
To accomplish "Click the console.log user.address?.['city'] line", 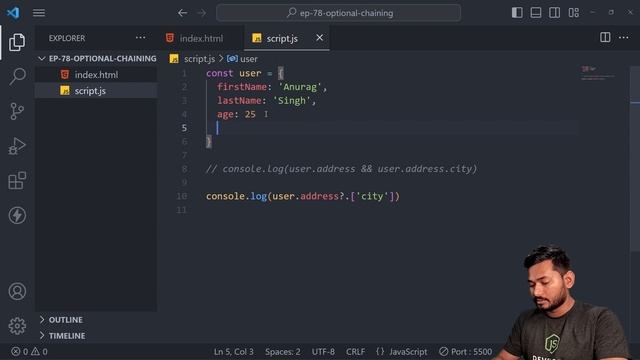I will (302, 196).
